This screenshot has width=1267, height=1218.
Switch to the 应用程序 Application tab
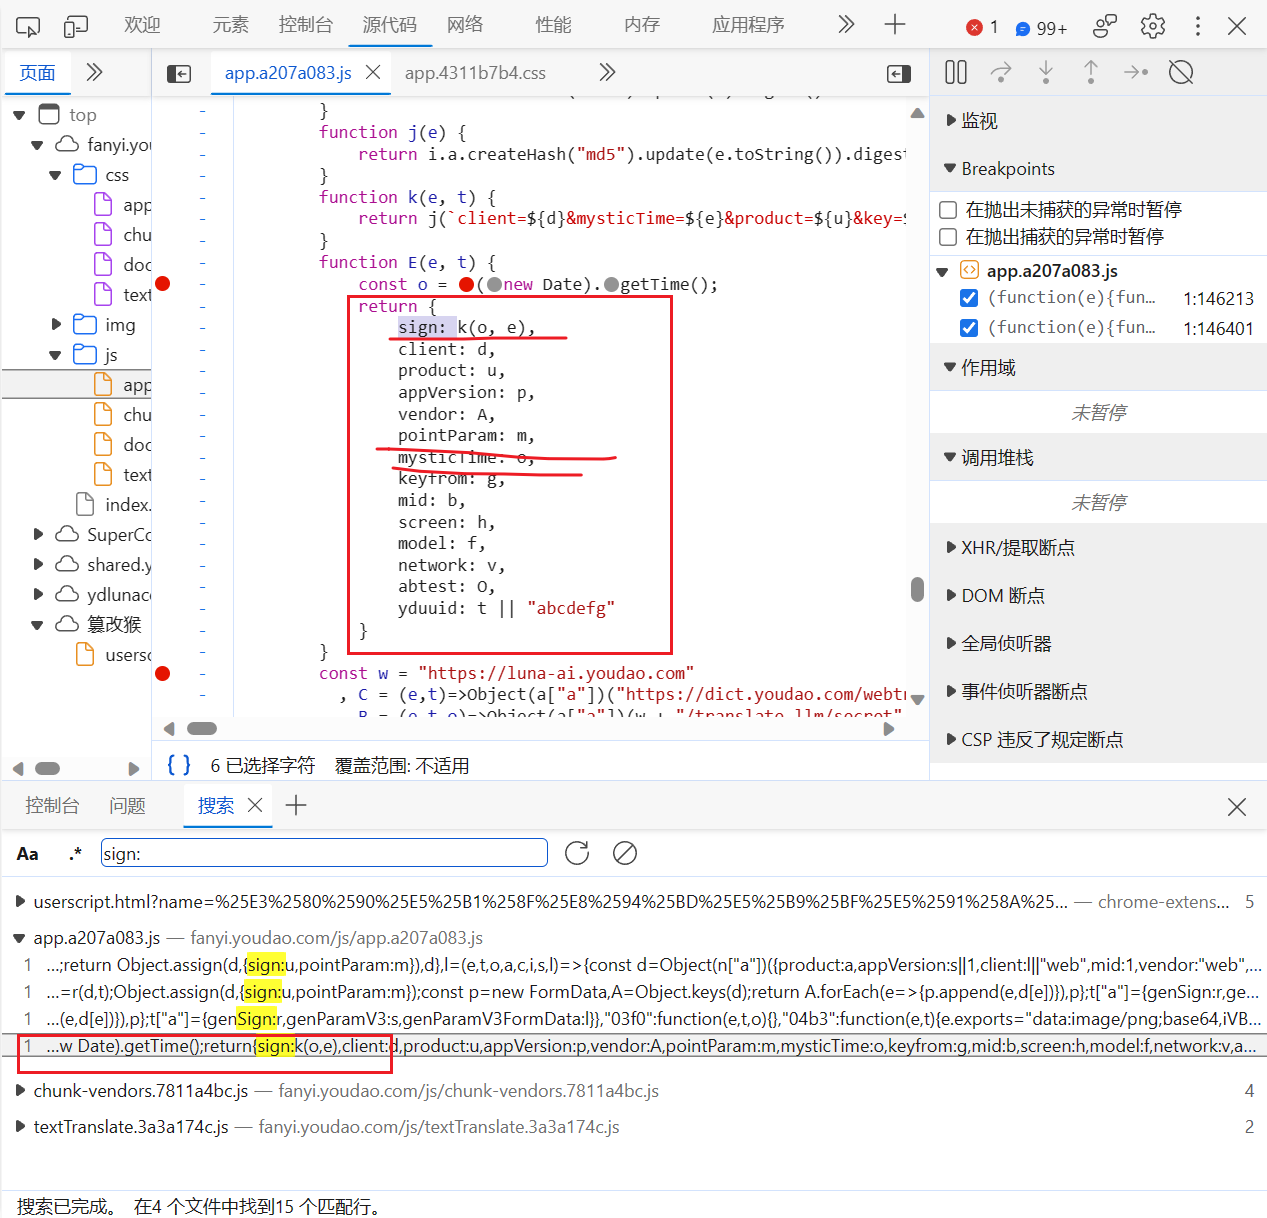(x=748, y=25)
